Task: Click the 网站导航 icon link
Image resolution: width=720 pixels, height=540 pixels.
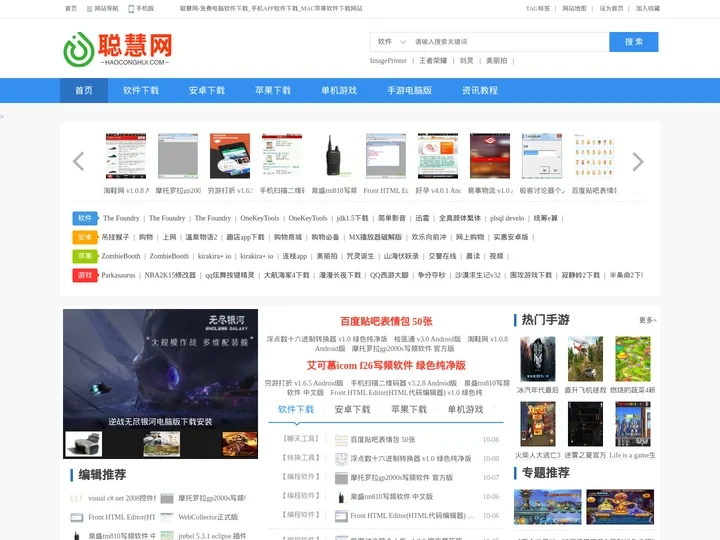Action: pyautogui.click(x=102, y=8)
